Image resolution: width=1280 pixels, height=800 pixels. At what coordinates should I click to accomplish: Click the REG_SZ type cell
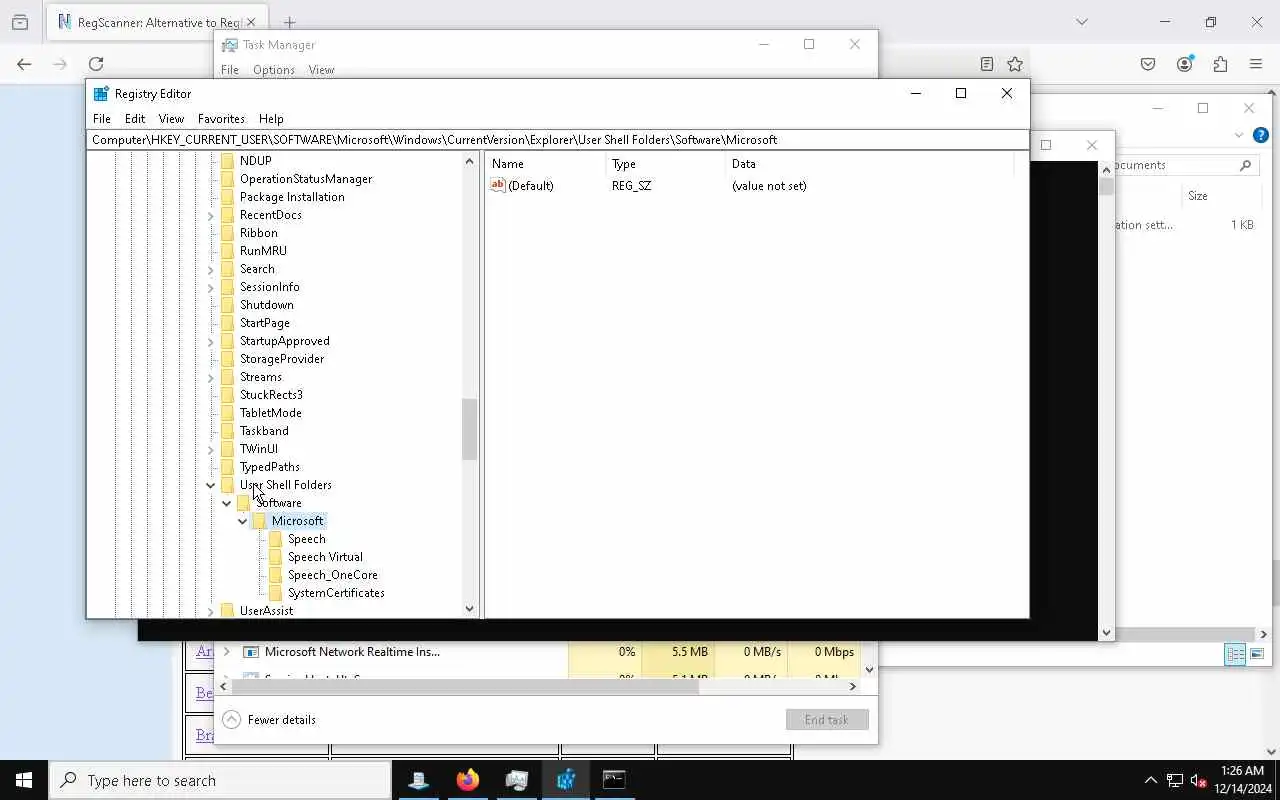point(631,186)
